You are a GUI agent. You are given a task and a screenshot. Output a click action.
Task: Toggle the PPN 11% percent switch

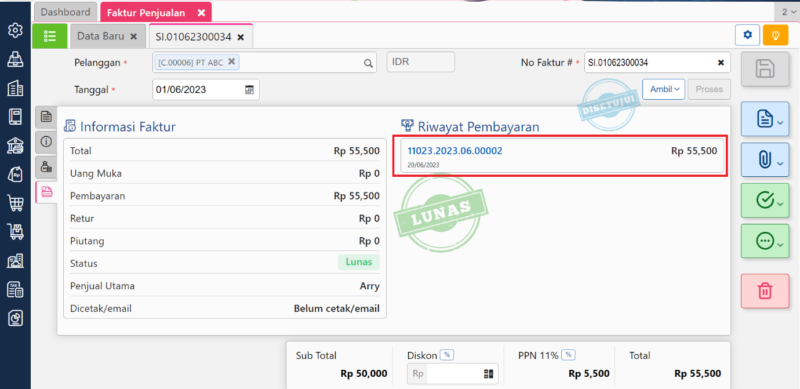pyautogui.click(x=568, y=355)
